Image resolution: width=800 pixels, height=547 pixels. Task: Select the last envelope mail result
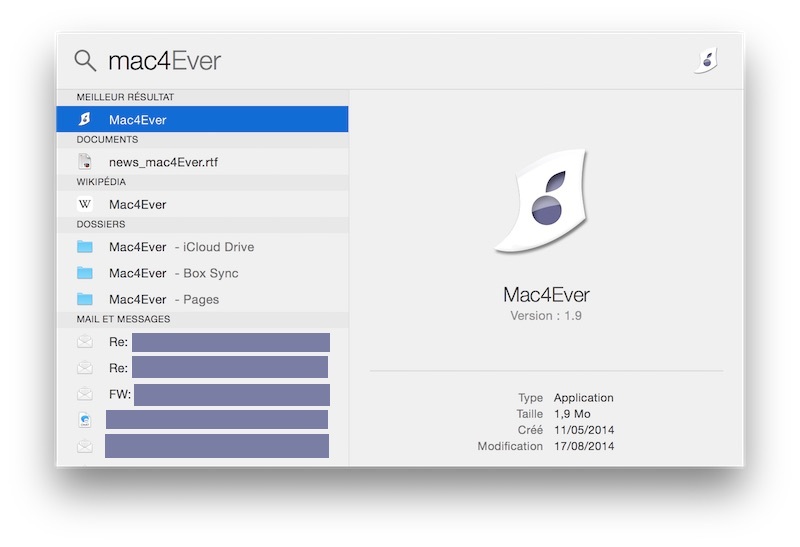click(85, 446)
